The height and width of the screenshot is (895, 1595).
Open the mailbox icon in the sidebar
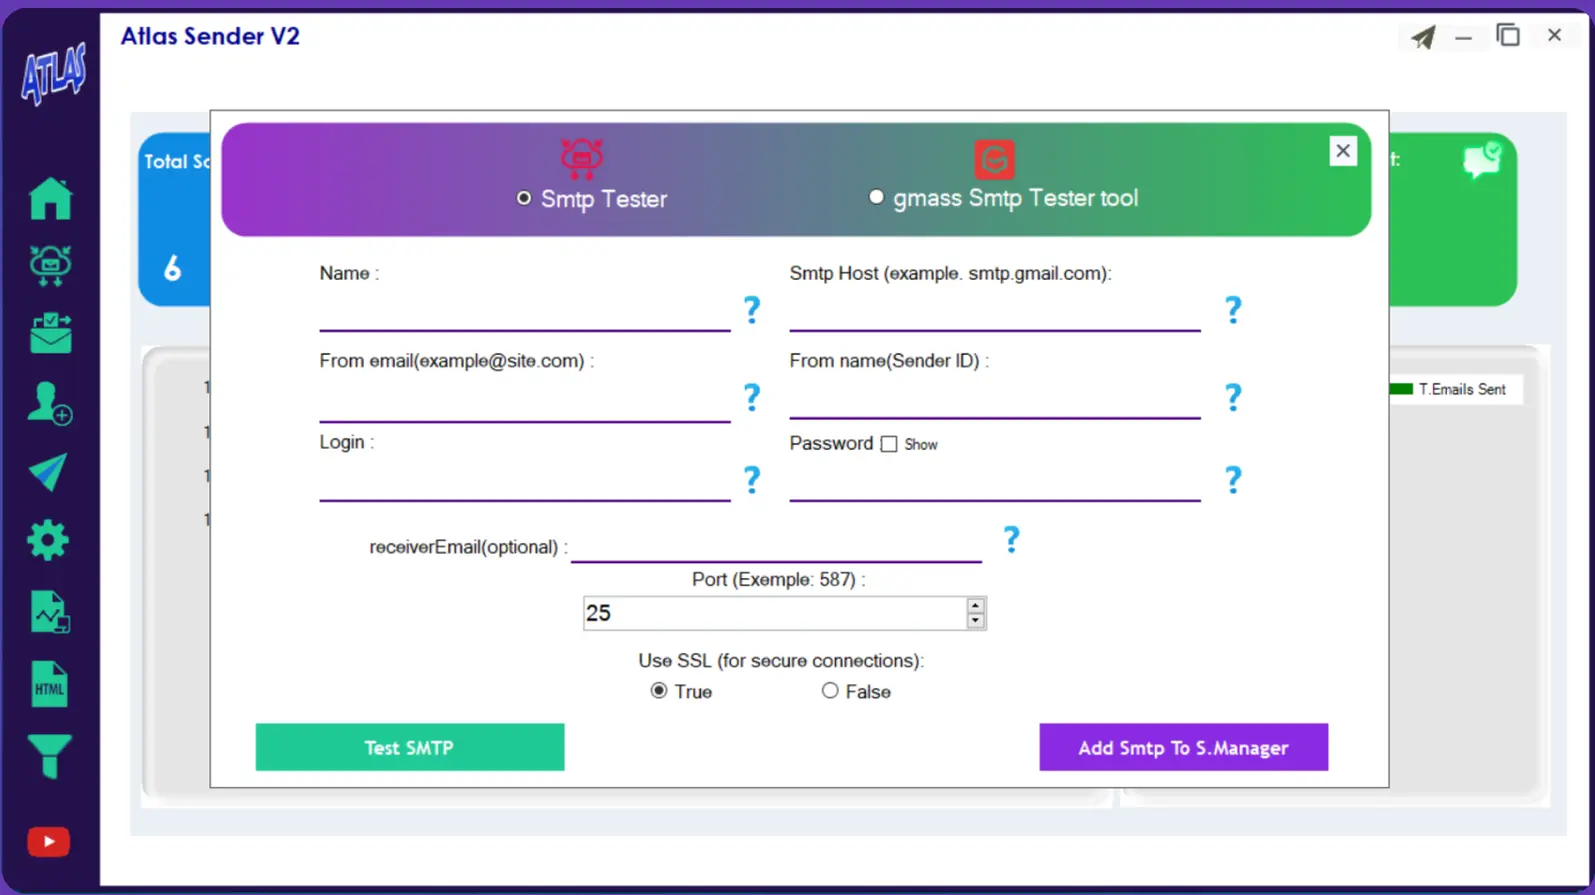[x=50, y=333]
